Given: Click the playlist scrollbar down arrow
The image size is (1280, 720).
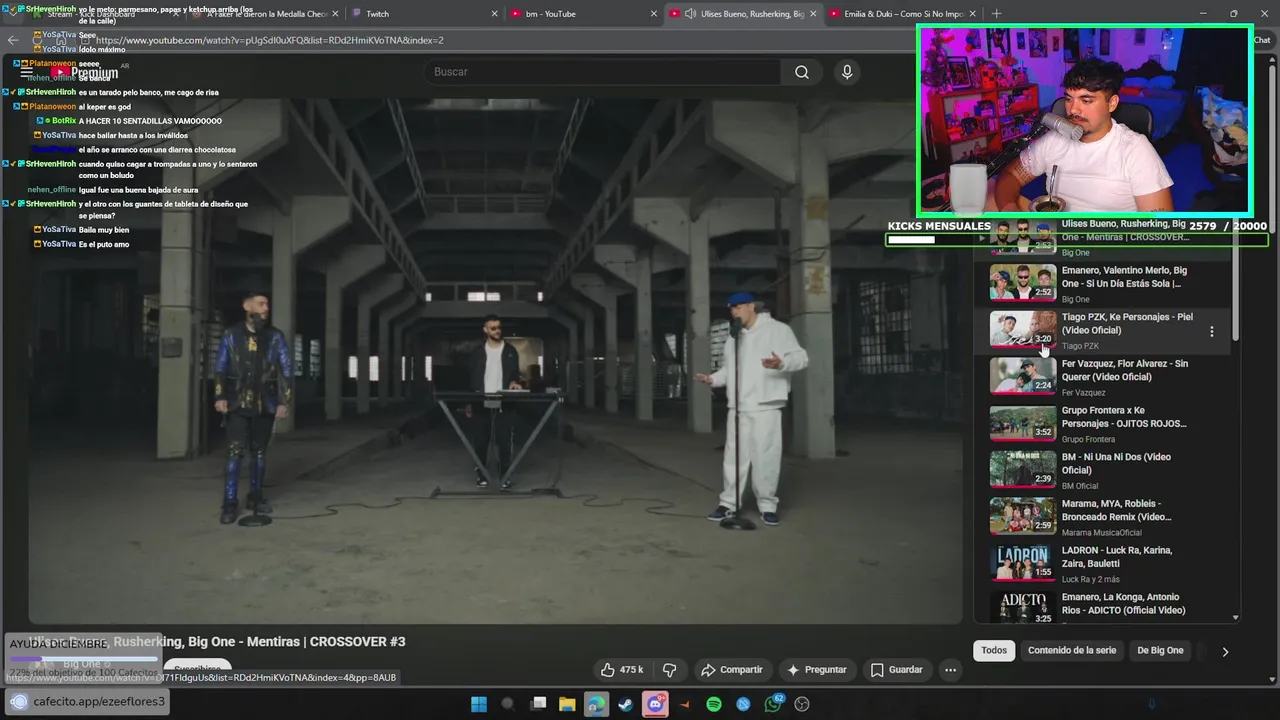Looking at the screenshot, I should point(1235,618).
